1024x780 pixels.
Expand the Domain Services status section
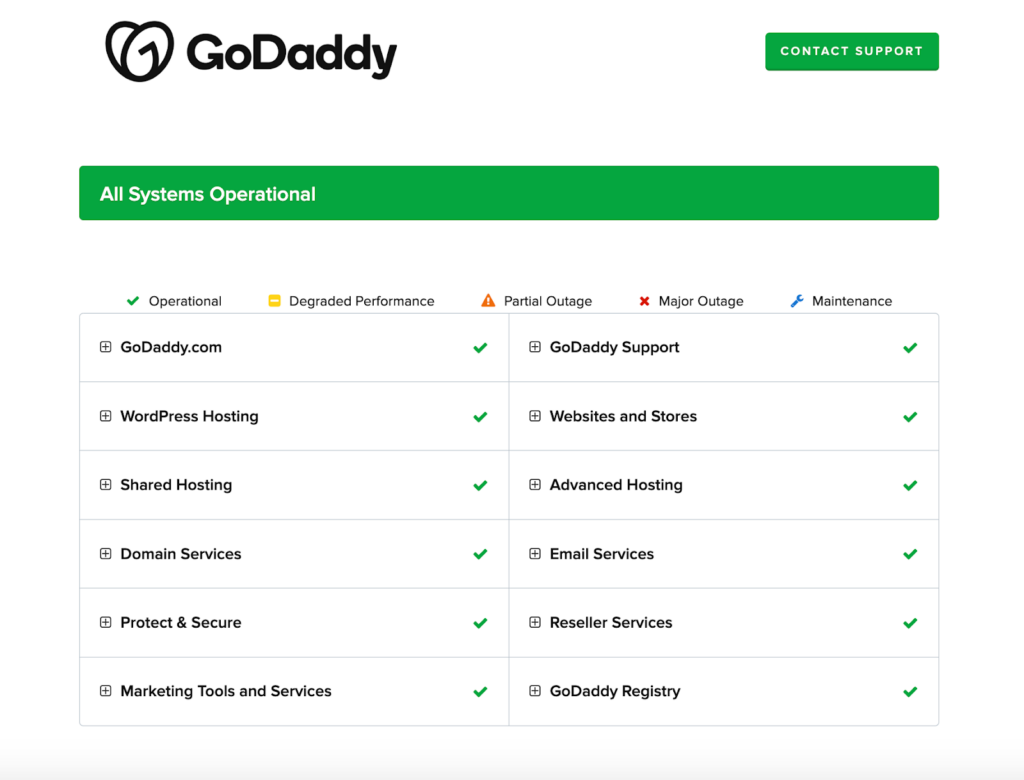105,553
